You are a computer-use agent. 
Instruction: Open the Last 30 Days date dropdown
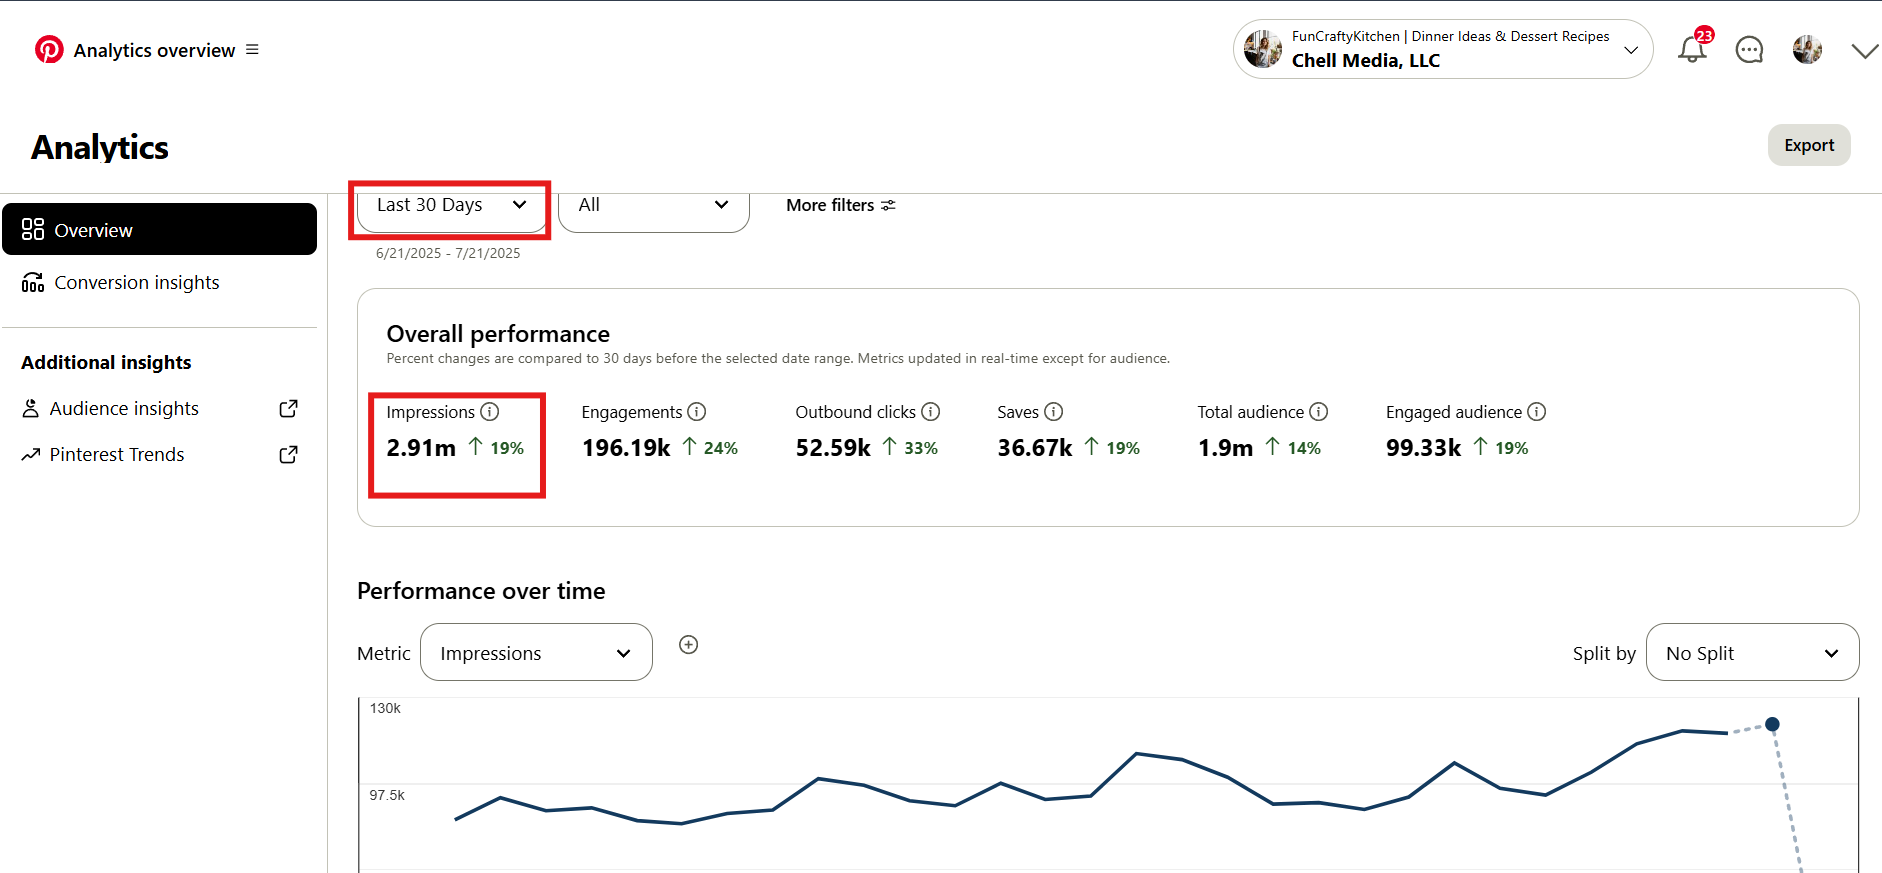[x=451, y=206]
